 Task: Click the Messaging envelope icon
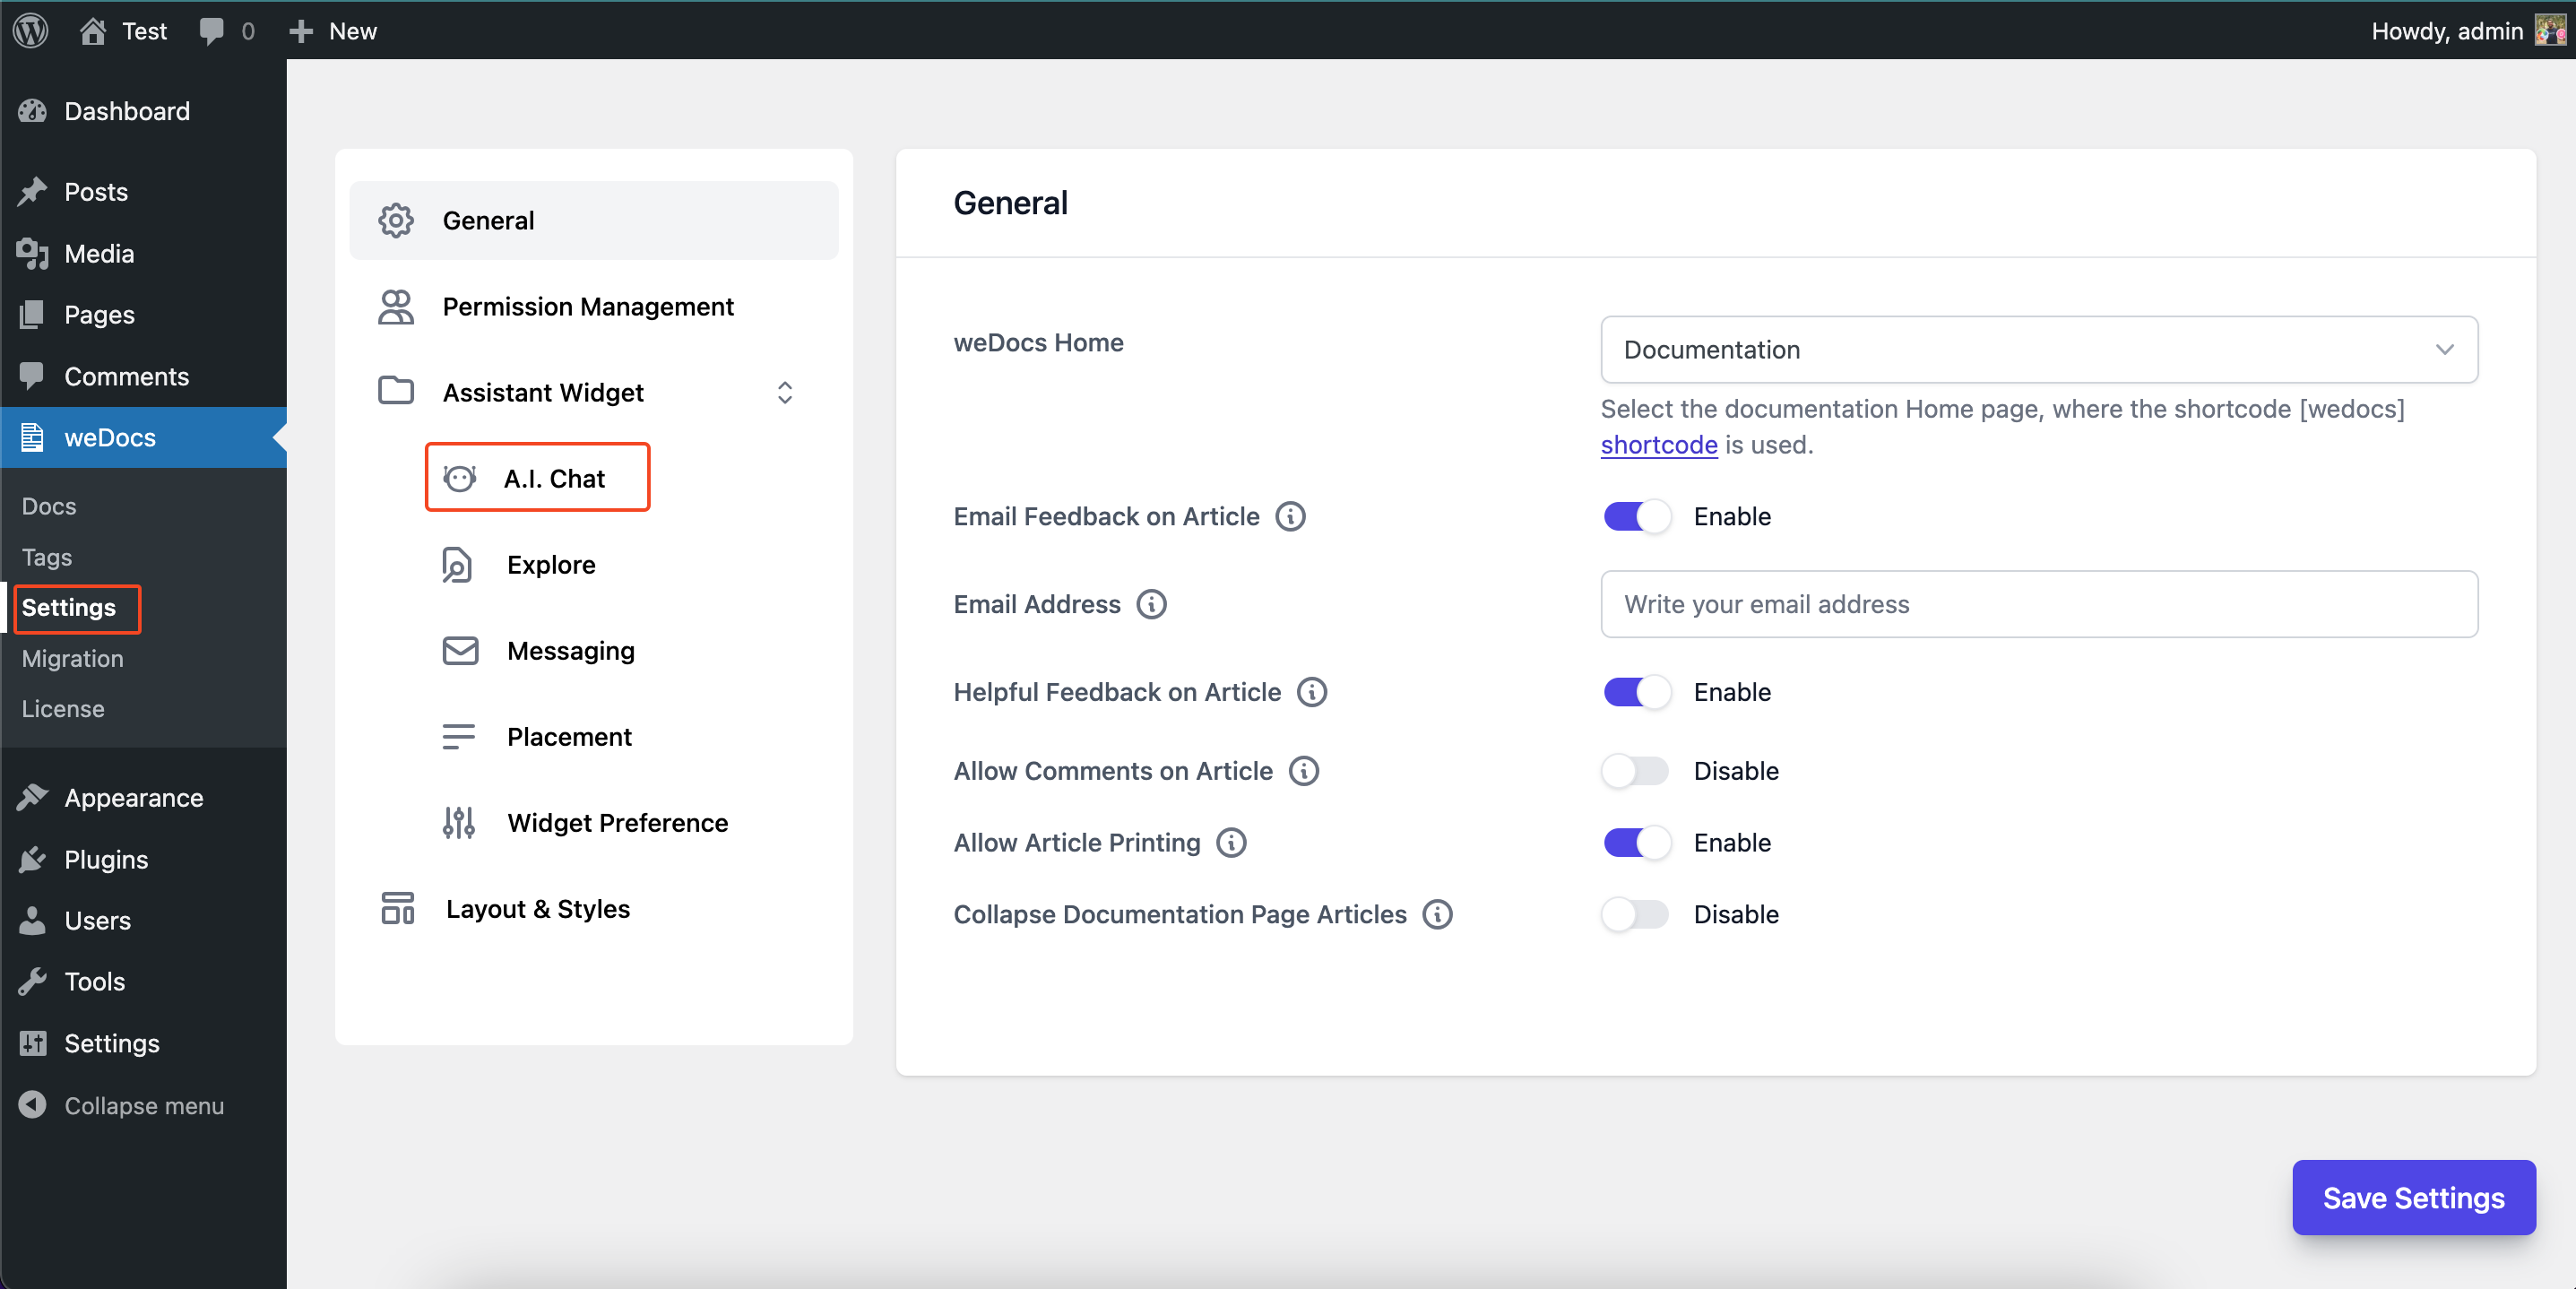pyautogui.click(x=460, y=651)
